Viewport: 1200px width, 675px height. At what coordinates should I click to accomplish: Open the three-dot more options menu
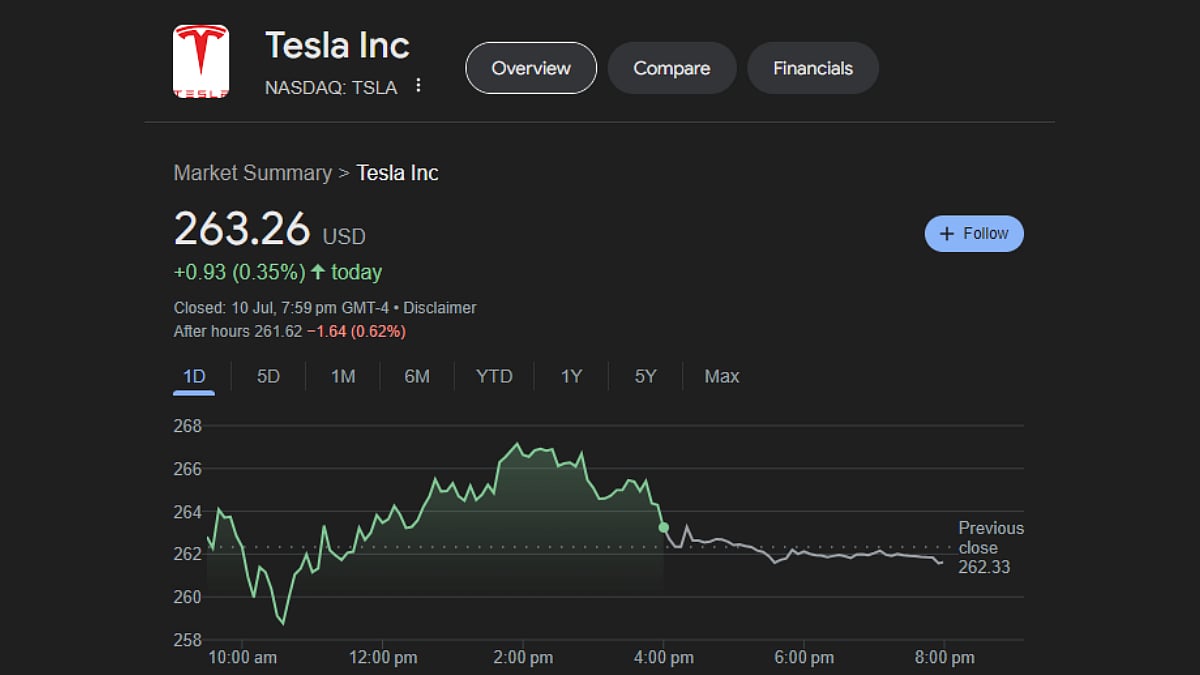click(x=419, y=86)
